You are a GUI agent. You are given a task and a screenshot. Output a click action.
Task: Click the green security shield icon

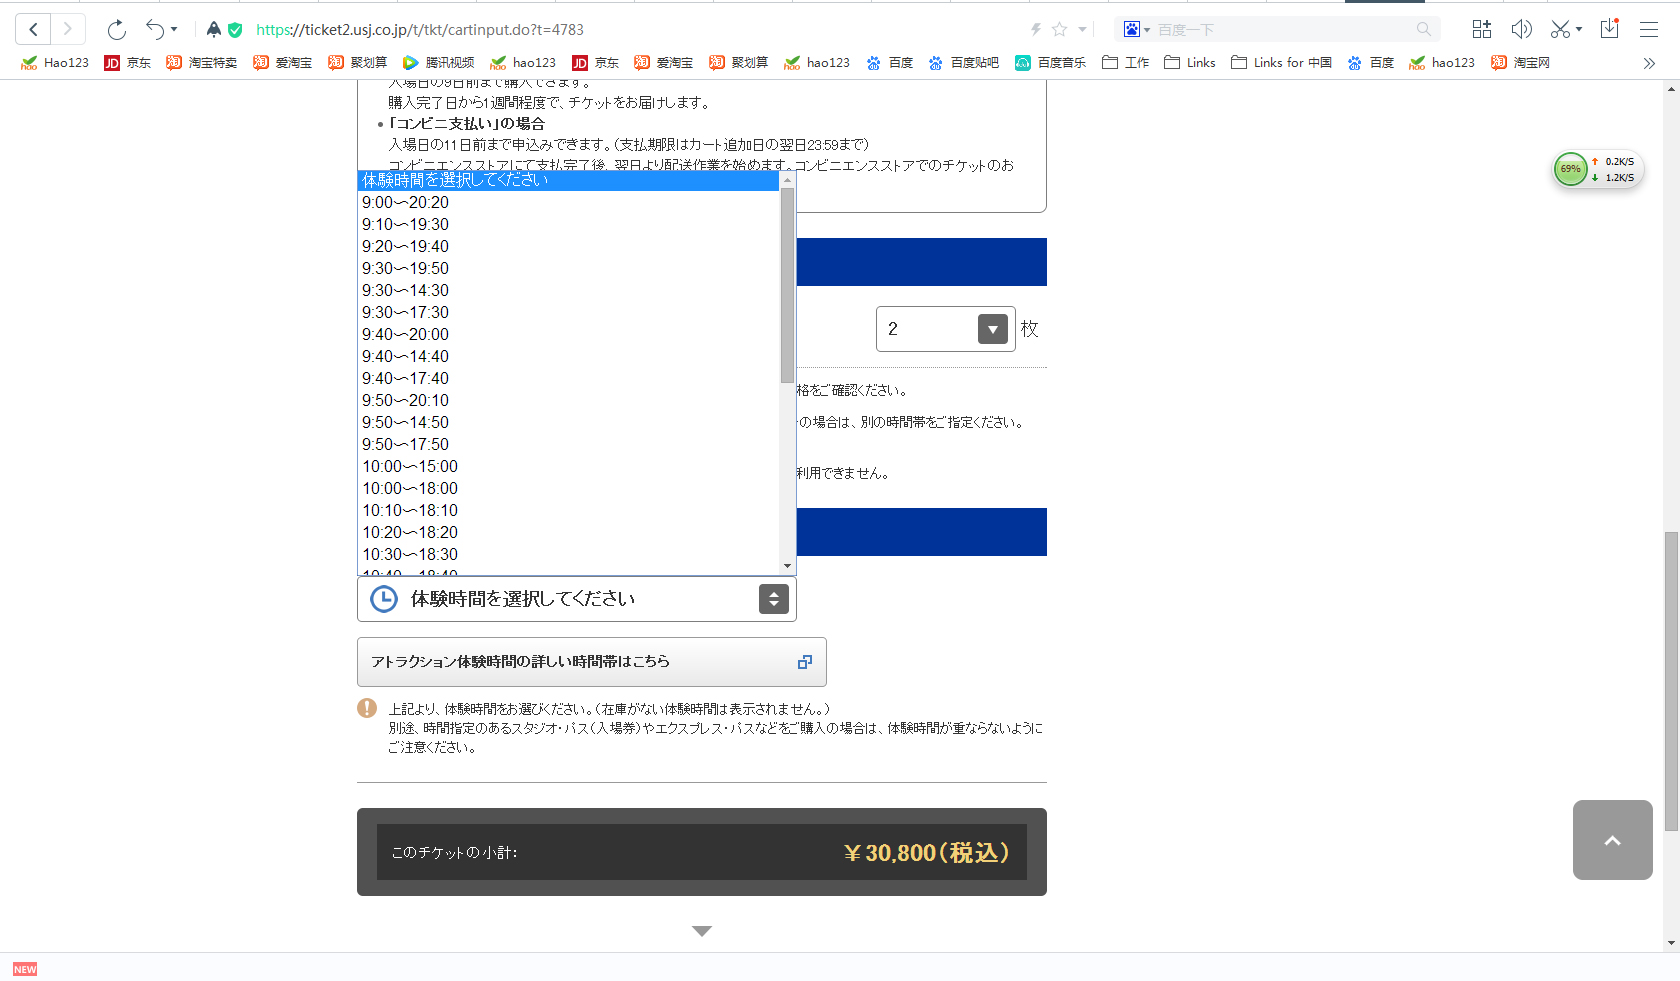pyautogui.click(x=235, y=29)
